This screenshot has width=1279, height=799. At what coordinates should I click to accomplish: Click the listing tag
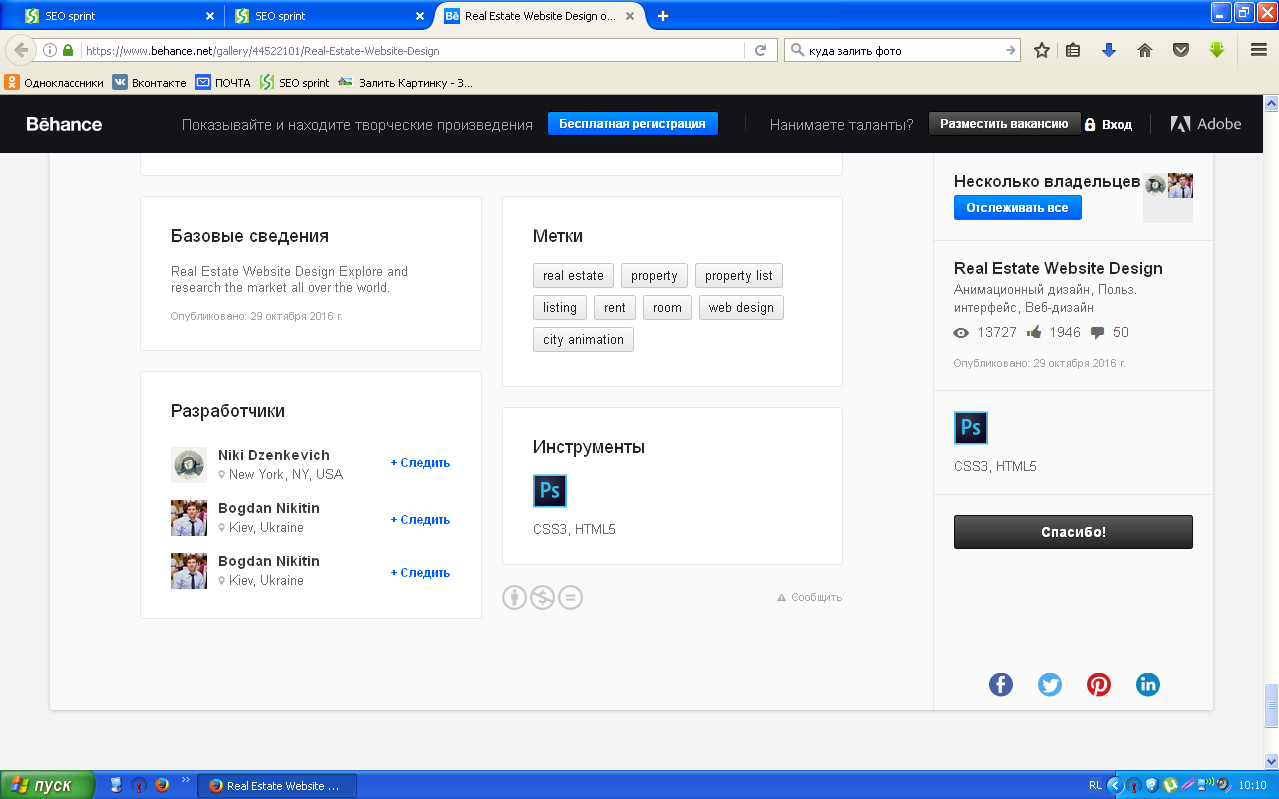click(x=560, y=308)
